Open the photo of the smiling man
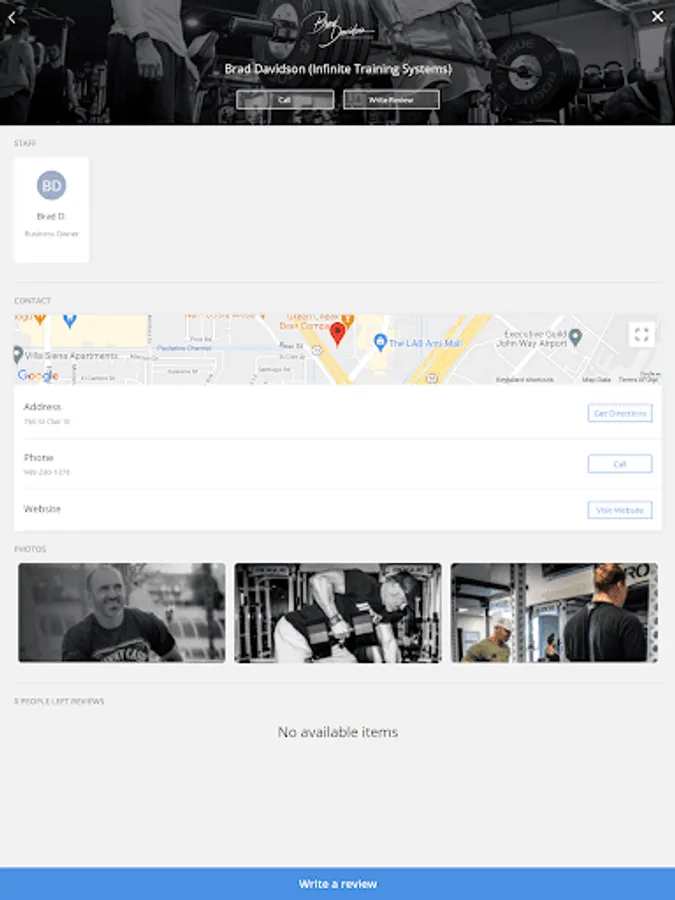Screen dimensions: 675x900 click(122, 612)
